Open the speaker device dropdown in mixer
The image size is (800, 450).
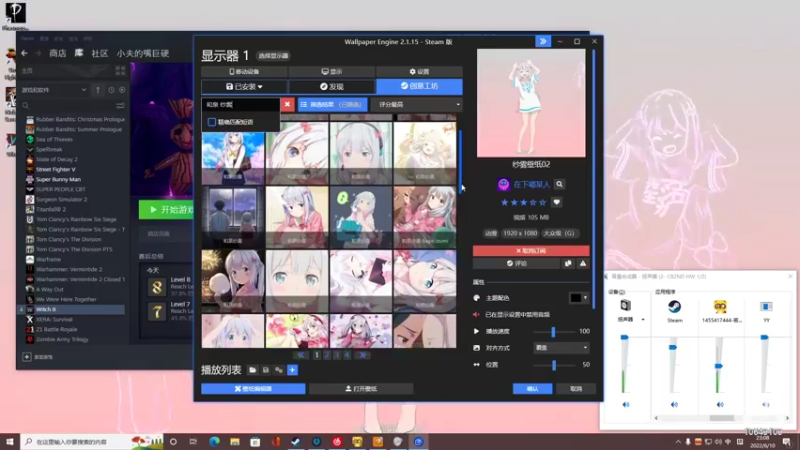[x=643, y=319]
